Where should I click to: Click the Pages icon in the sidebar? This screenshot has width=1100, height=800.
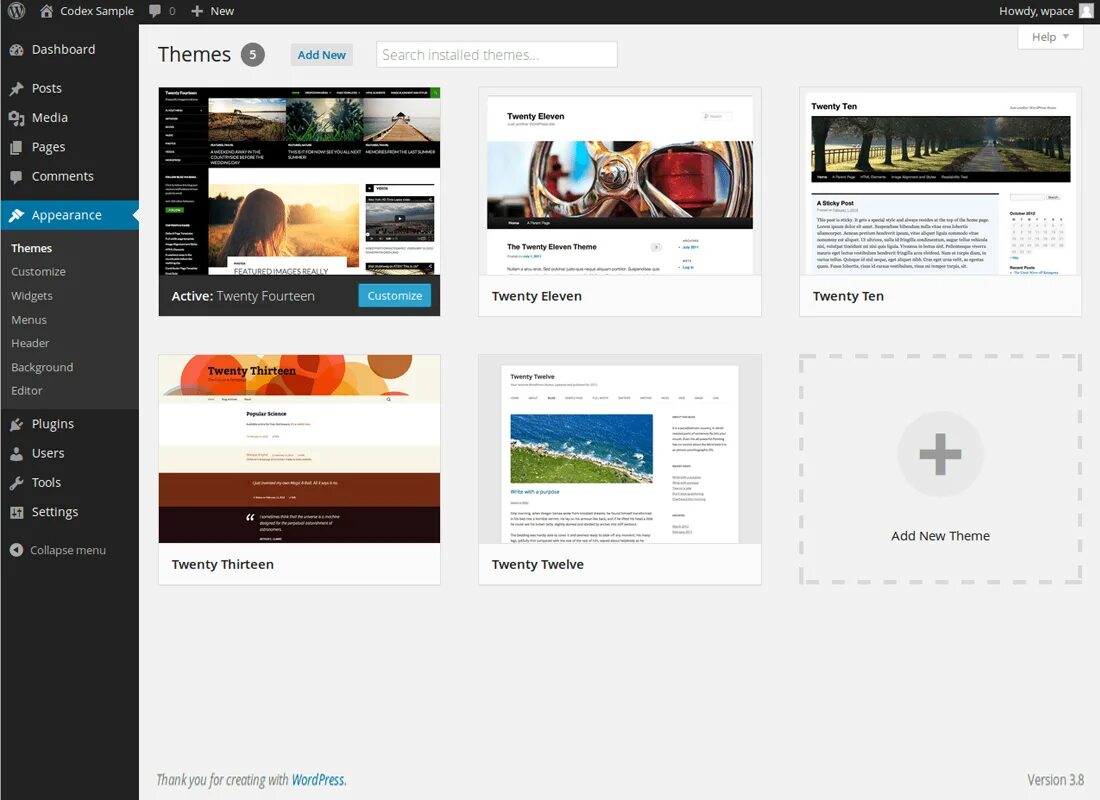tap(17, 147)
